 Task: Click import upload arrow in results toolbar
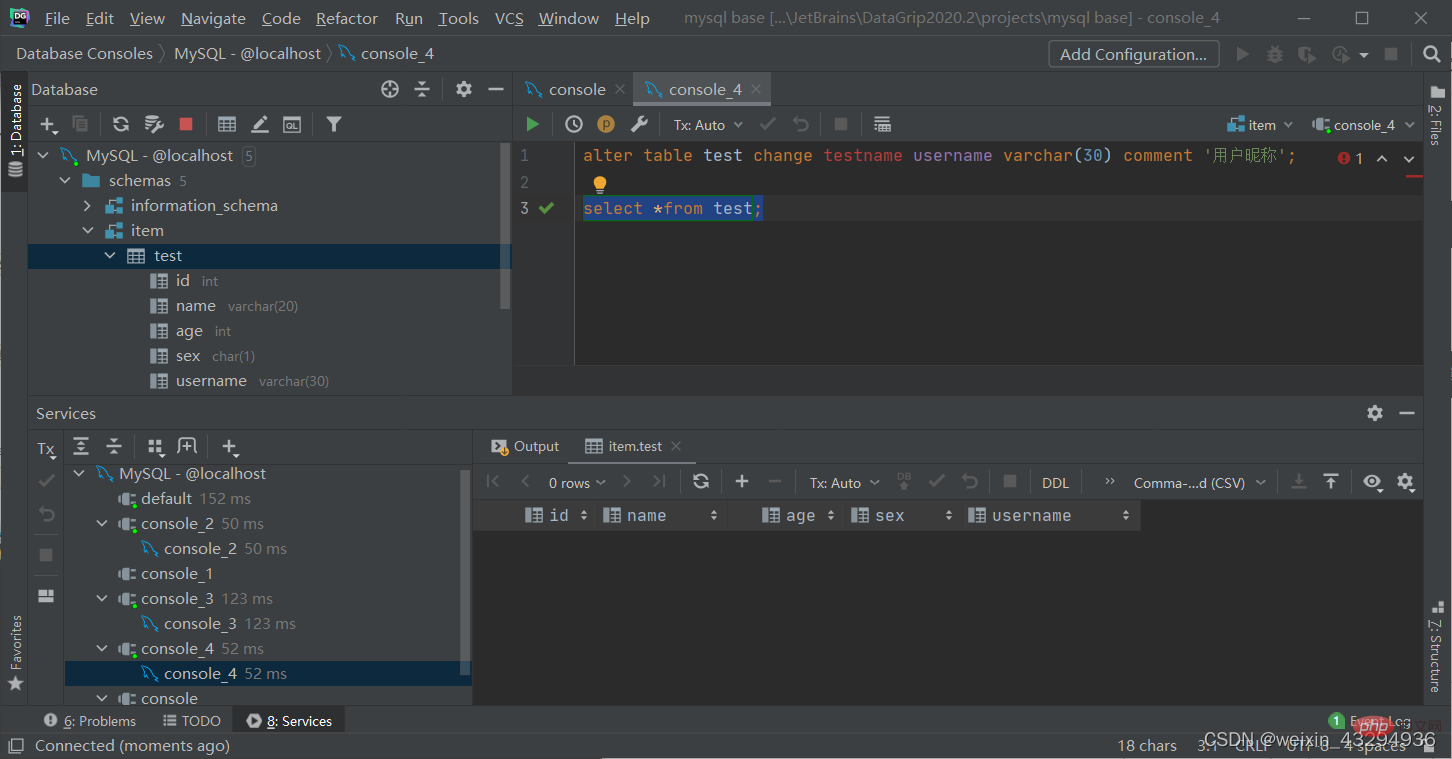pyautogui.click(x=1331, y=481)
